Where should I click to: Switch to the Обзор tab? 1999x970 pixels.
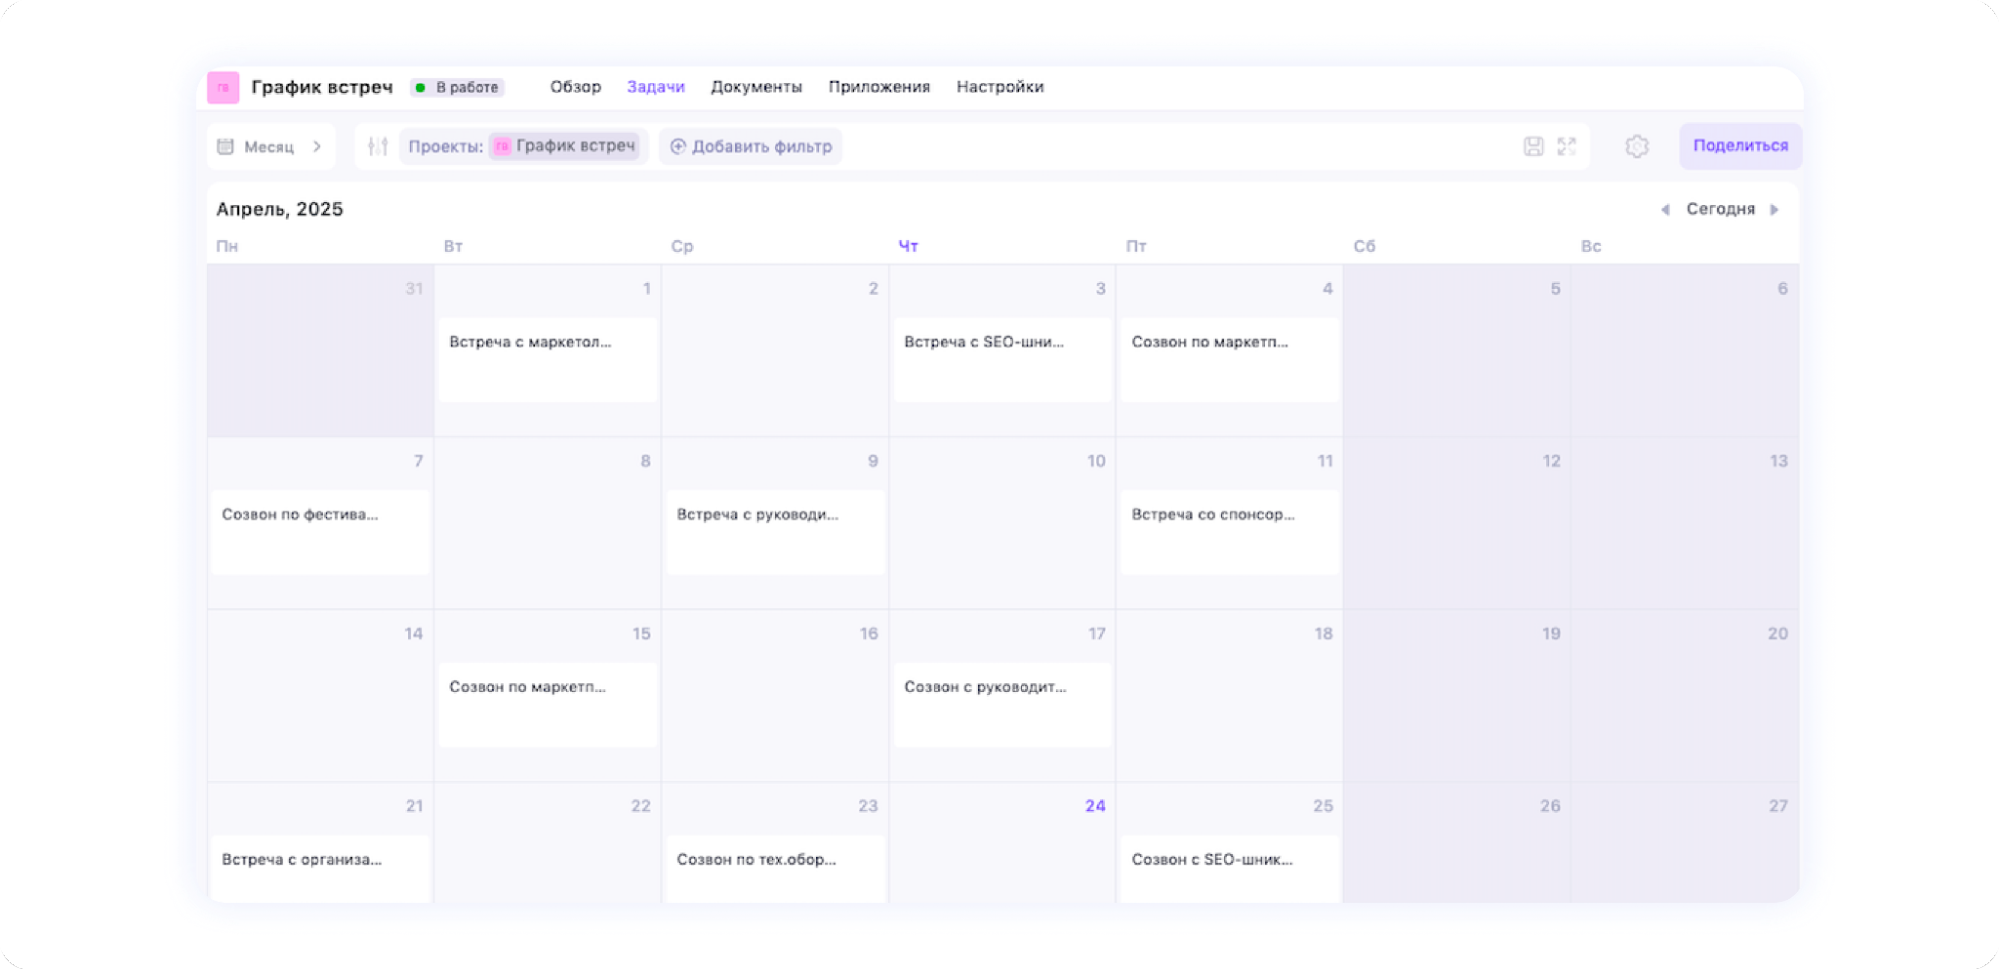coord(575,87)
